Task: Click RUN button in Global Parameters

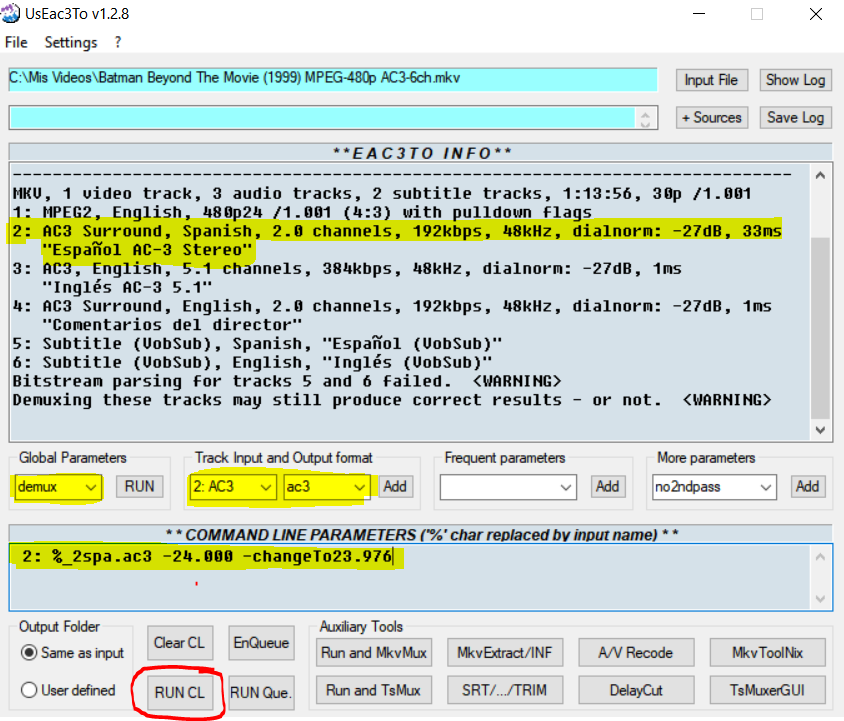Action: click(x=139, y=486)
